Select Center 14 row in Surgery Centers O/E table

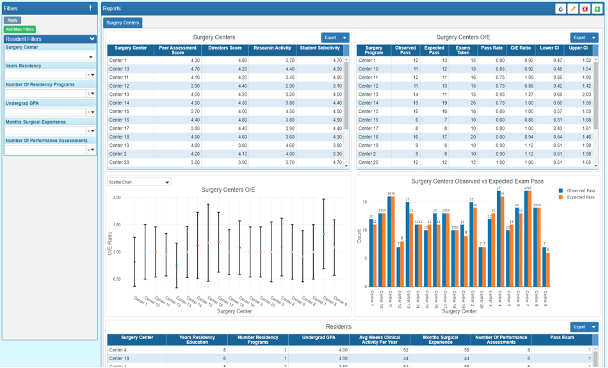tap(475, 103)
